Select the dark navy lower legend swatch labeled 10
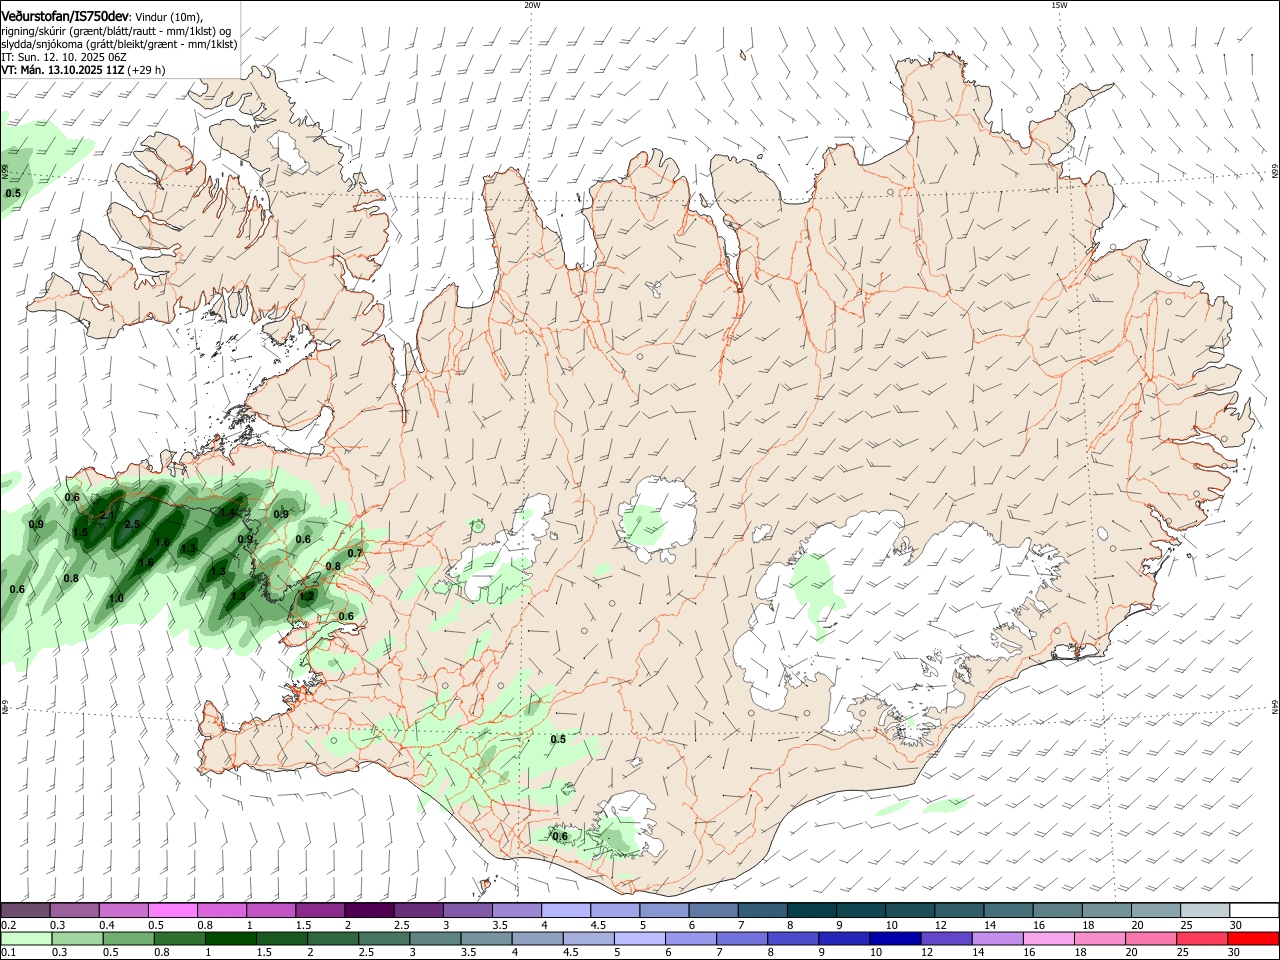 tap(895, 938)
